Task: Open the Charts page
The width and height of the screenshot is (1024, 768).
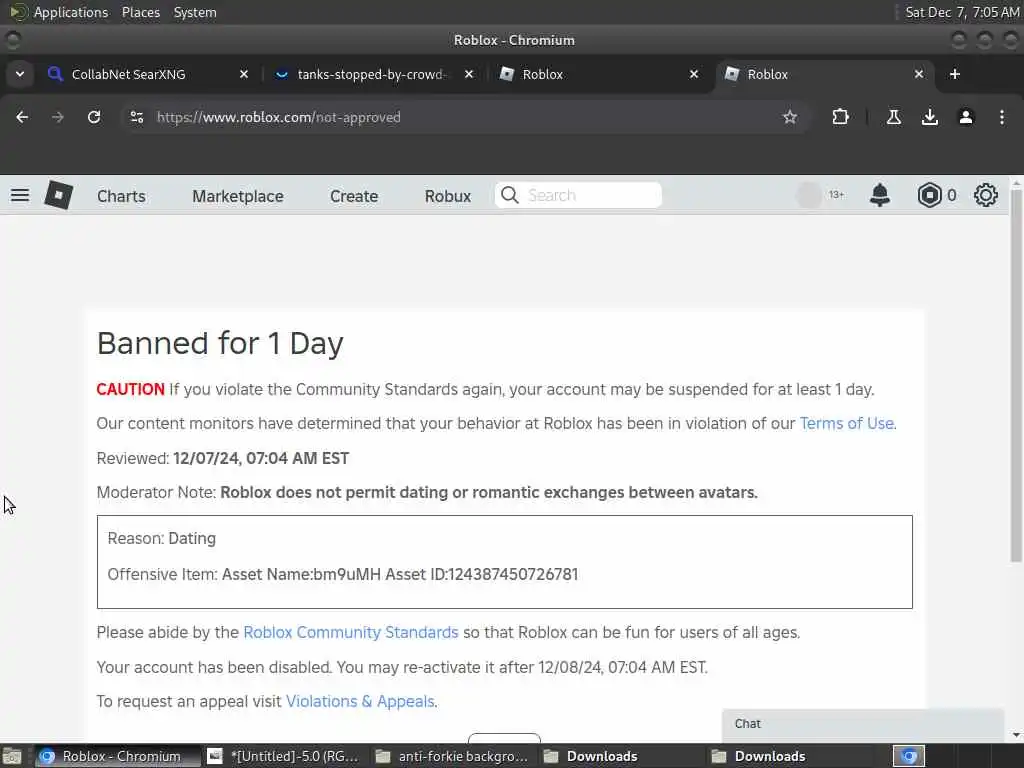Action: [x=121, y=196]
